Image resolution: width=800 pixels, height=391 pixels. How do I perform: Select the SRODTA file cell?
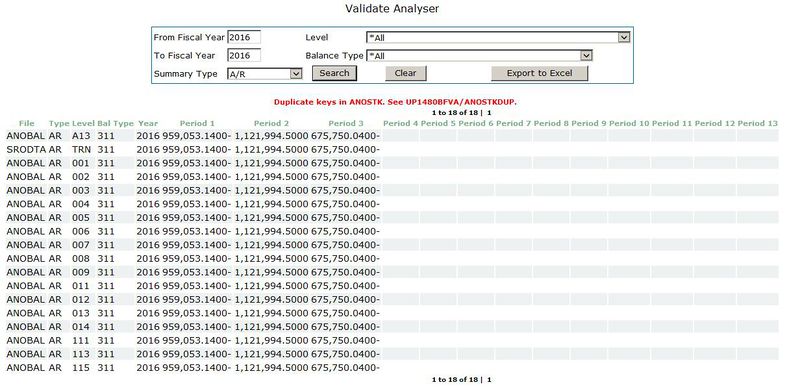click(27, 150)
